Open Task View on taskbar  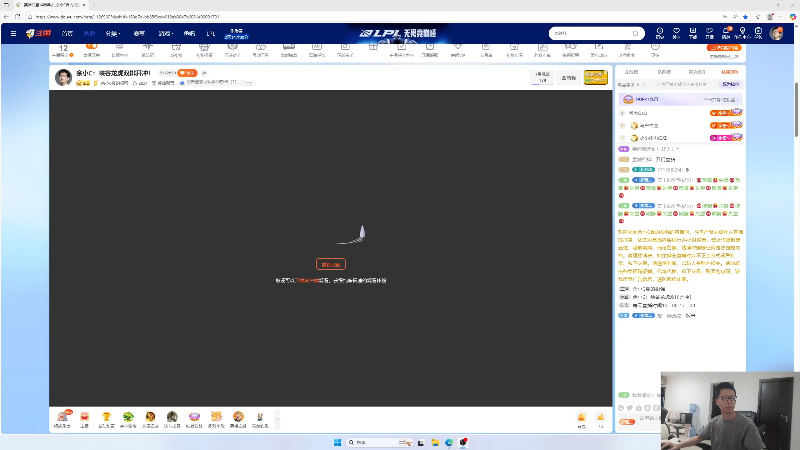(420, 442)
